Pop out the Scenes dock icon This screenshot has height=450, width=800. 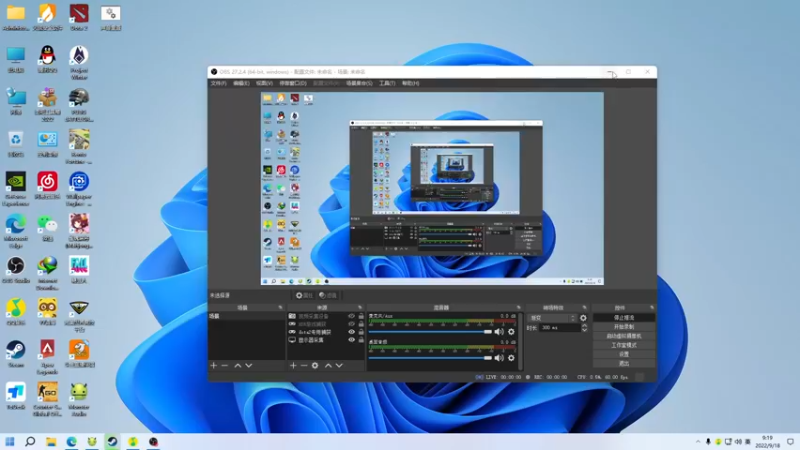(x=280, y=308)
